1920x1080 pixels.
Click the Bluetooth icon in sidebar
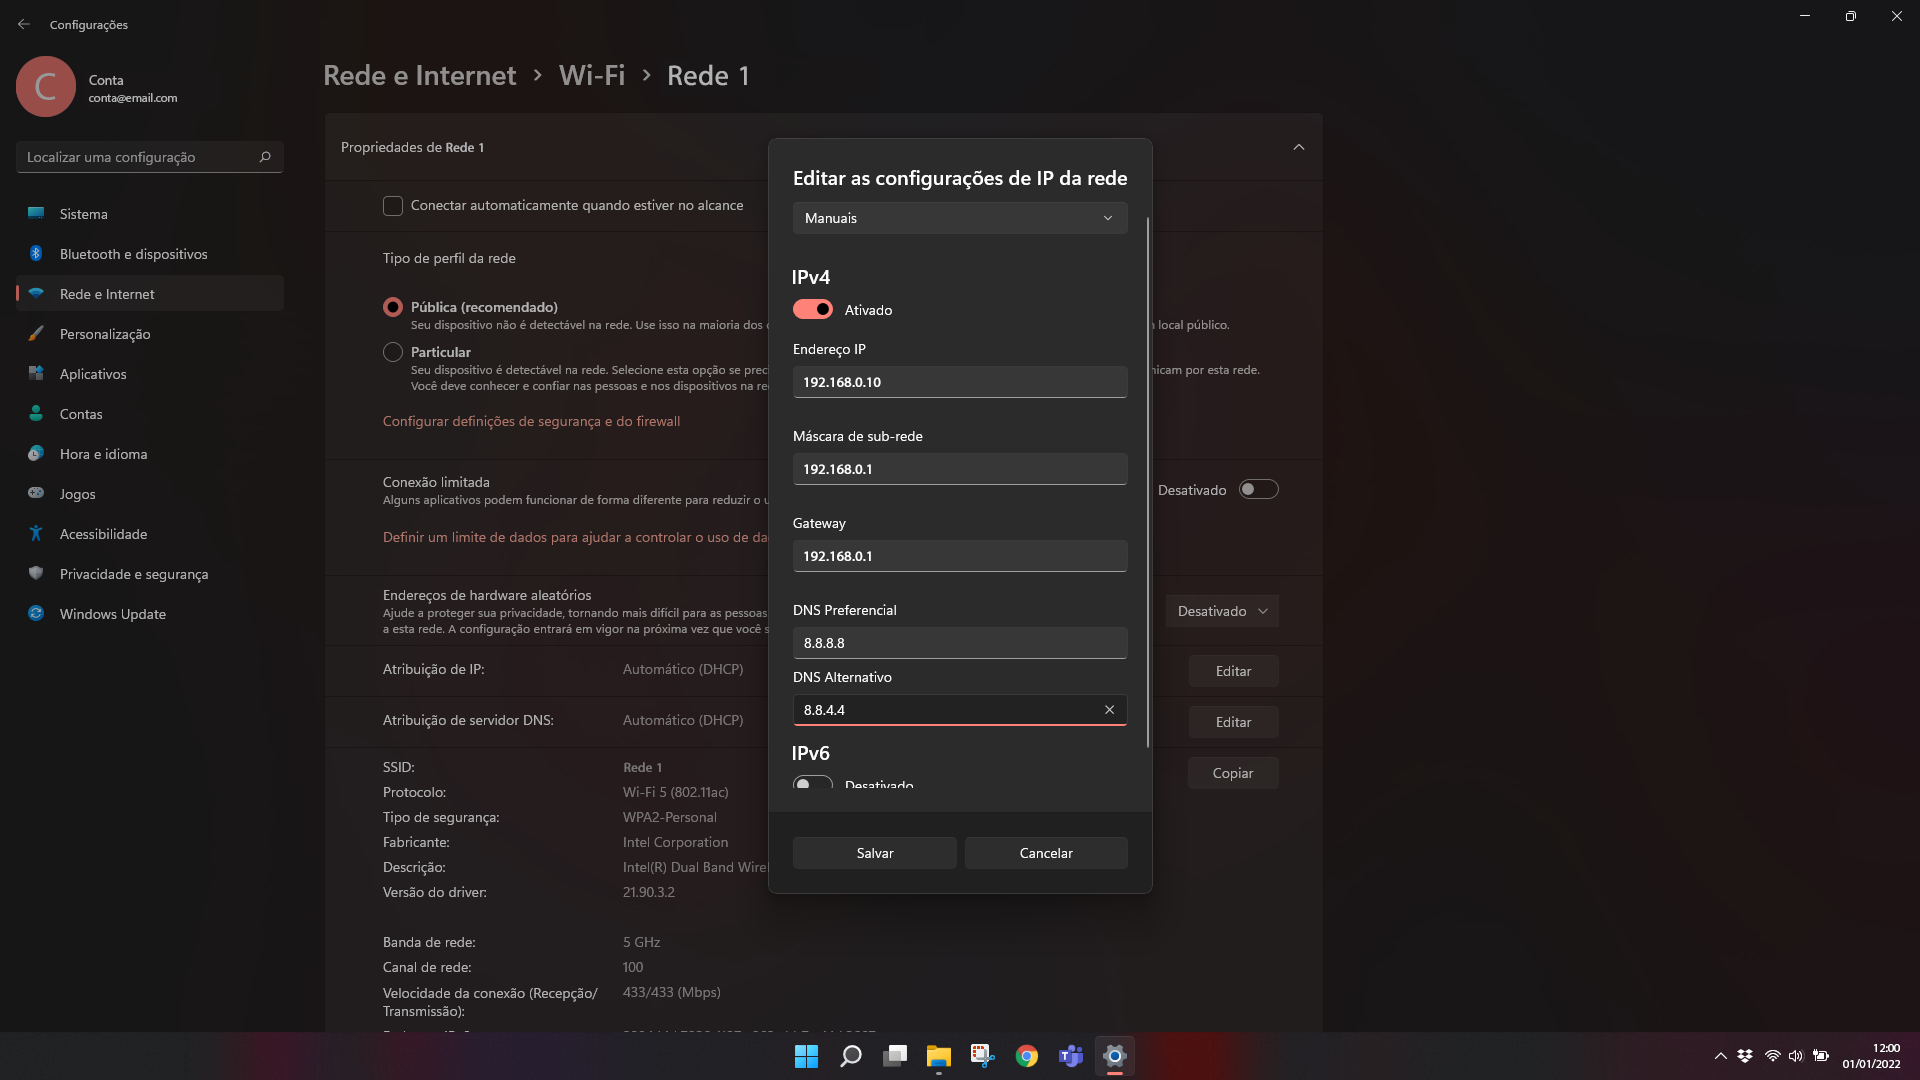[x=36, y=253]
